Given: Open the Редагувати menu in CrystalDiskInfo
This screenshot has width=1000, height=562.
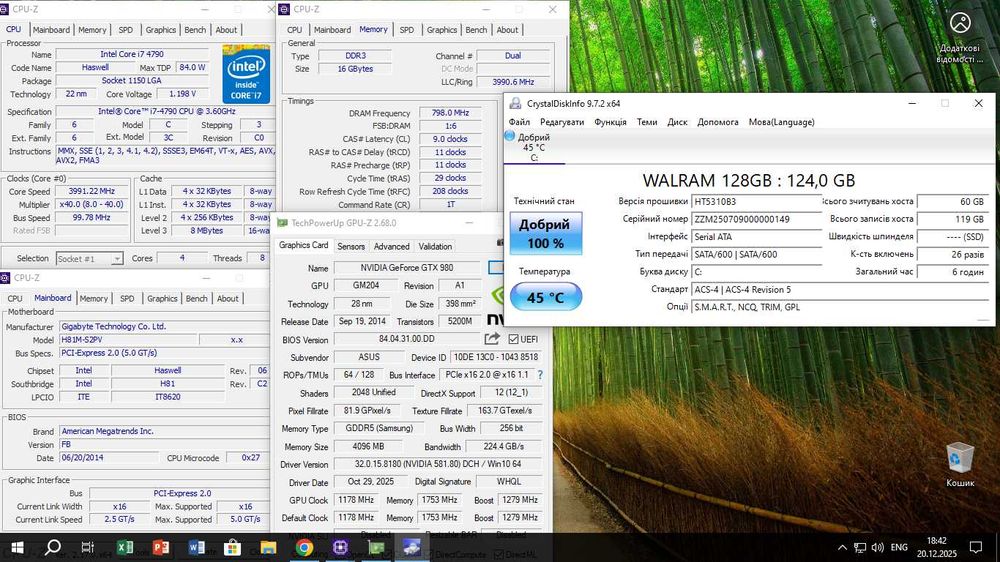Looking at the screenshot, I should [562, 122].
